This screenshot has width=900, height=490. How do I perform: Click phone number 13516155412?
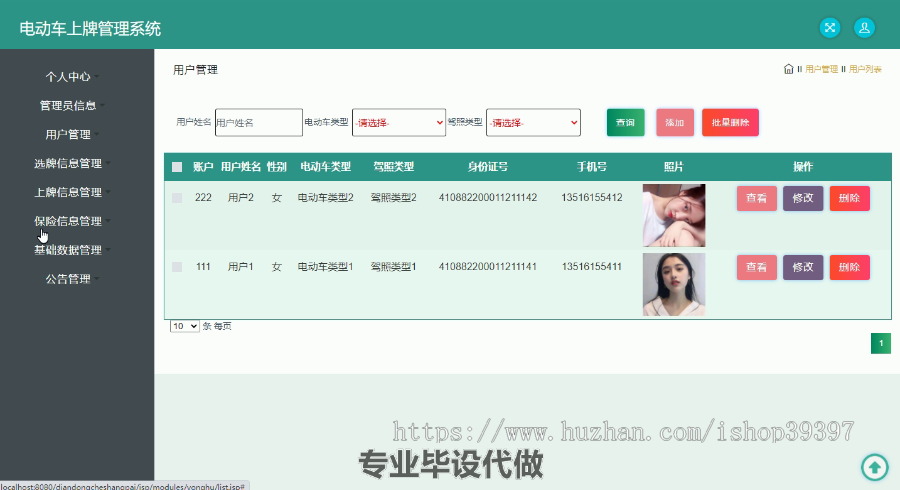tap(592, 197)
